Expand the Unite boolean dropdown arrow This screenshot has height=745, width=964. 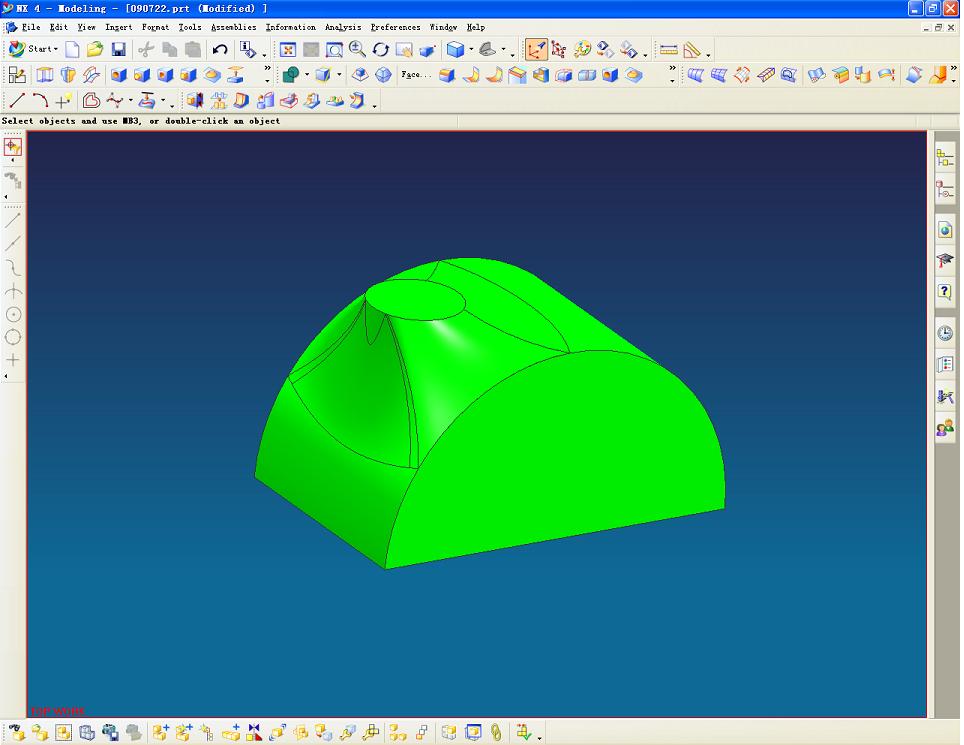pos(307,75)
